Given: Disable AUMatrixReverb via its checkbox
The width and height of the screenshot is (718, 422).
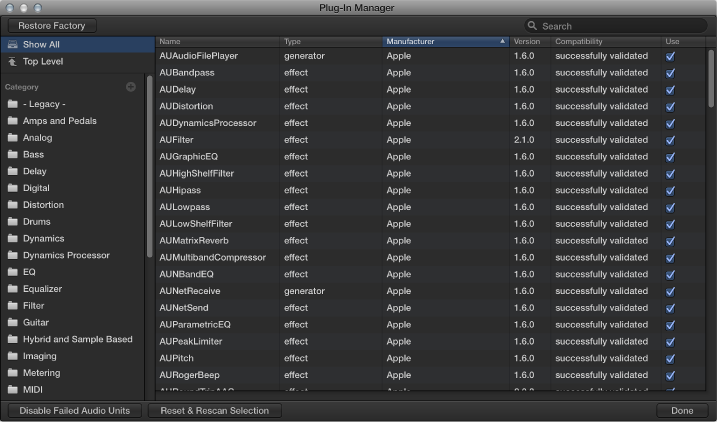Looking at the screenshot, I should (670, 241).
